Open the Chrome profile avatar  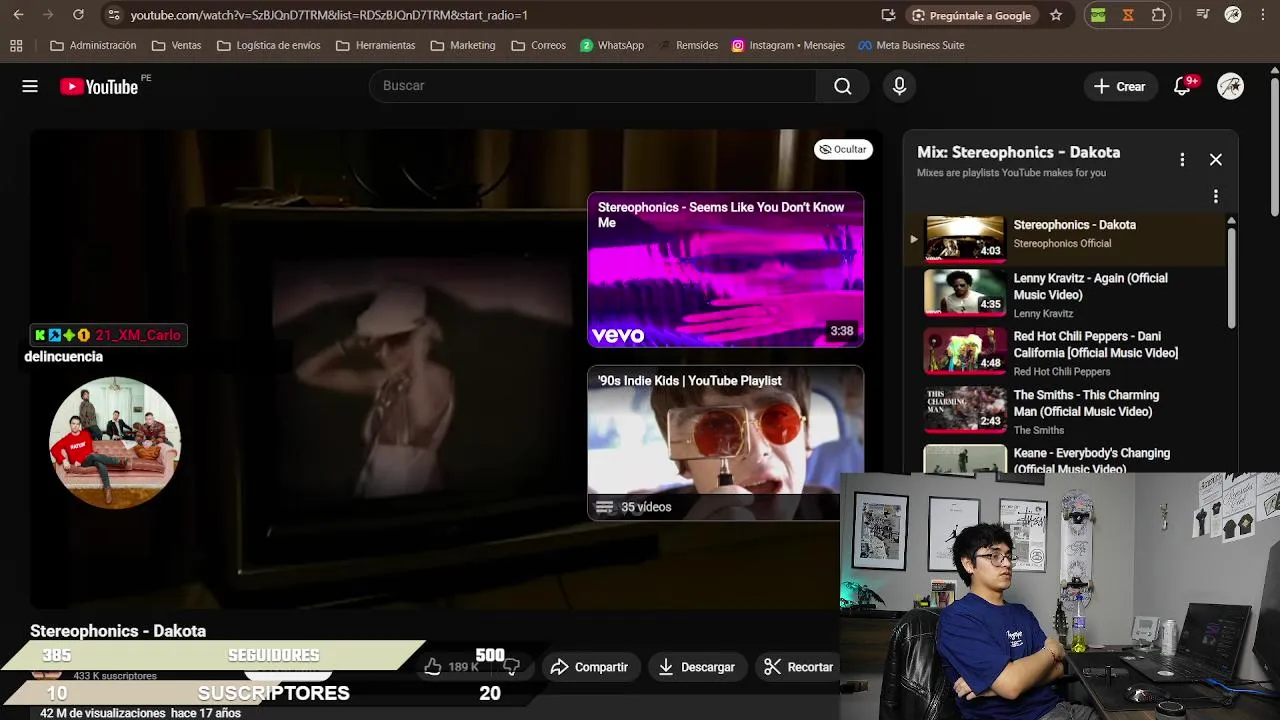[x=1233, y=15]
